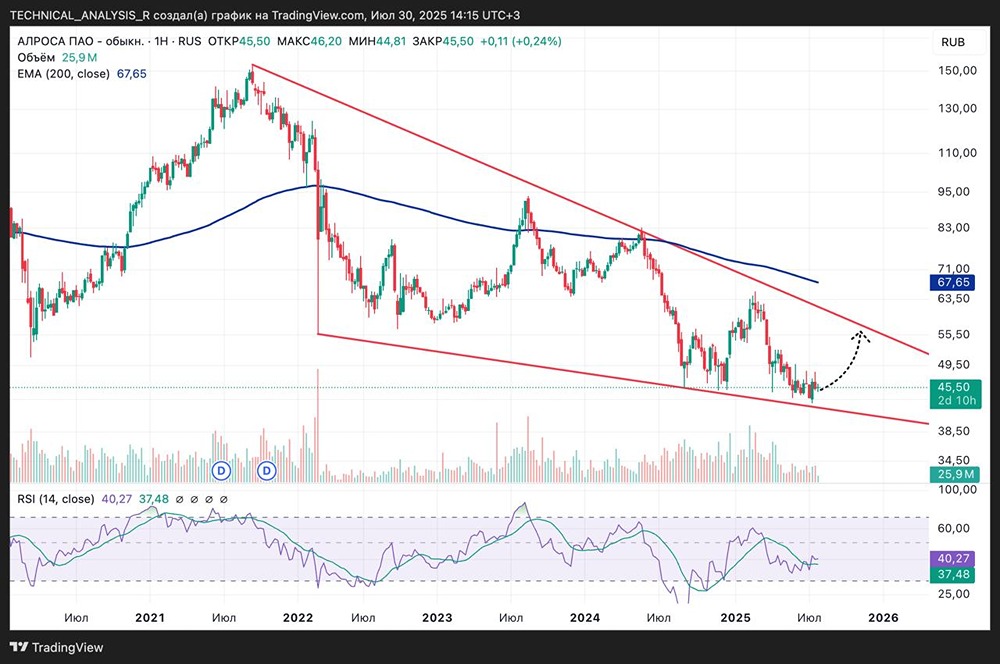Click the 38,50 price scale label

click(x=953, y=431)
